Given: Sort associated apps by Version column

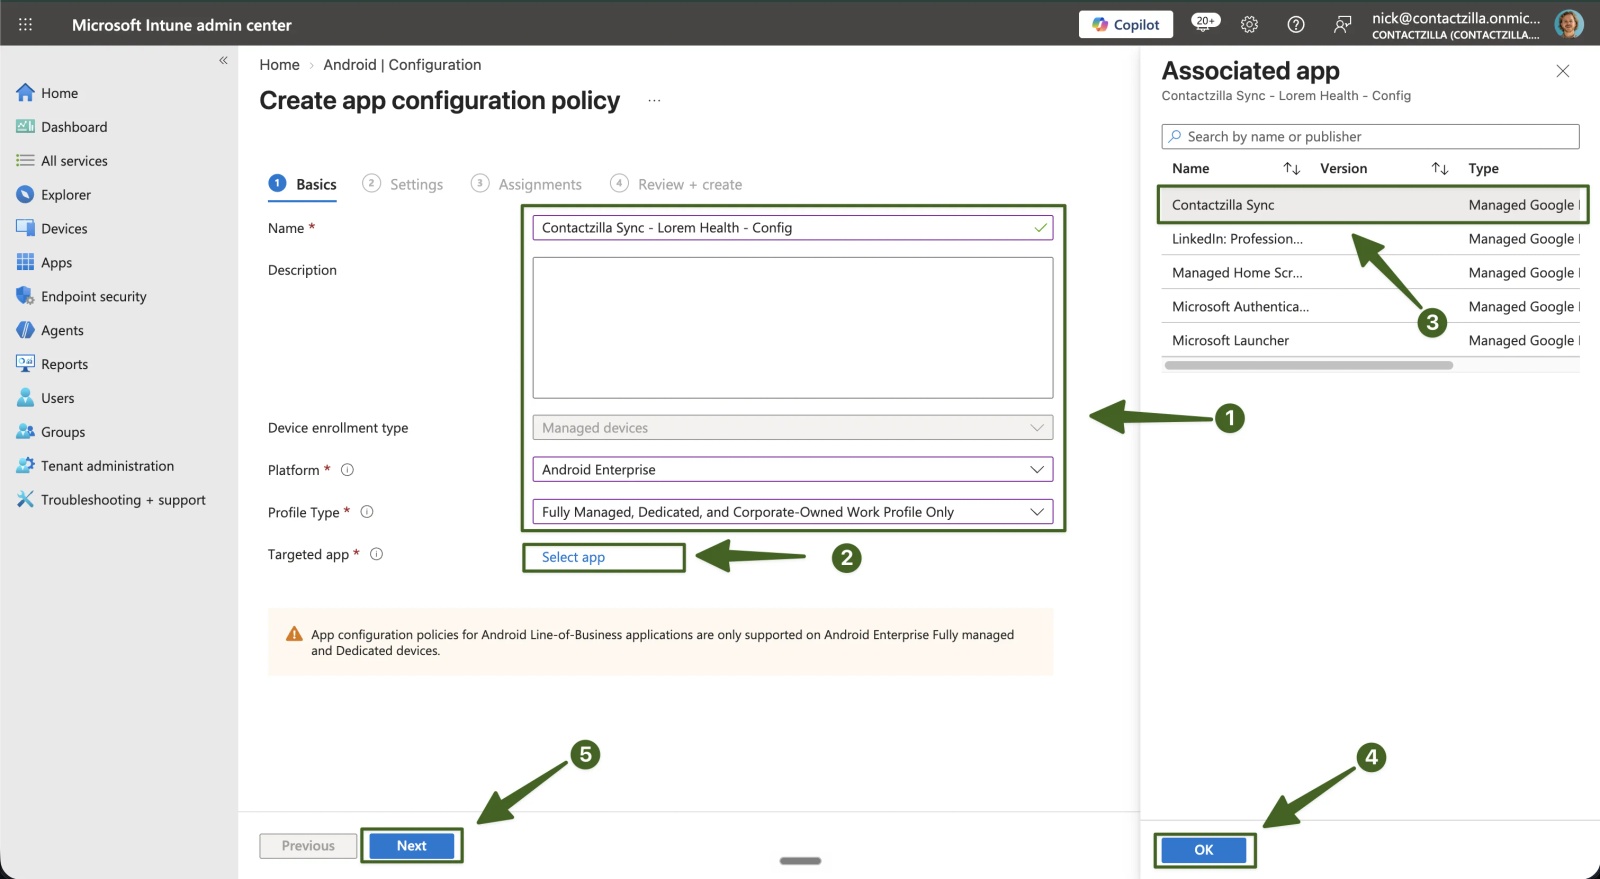Looking at the screenshot, I should [1440, 169].
